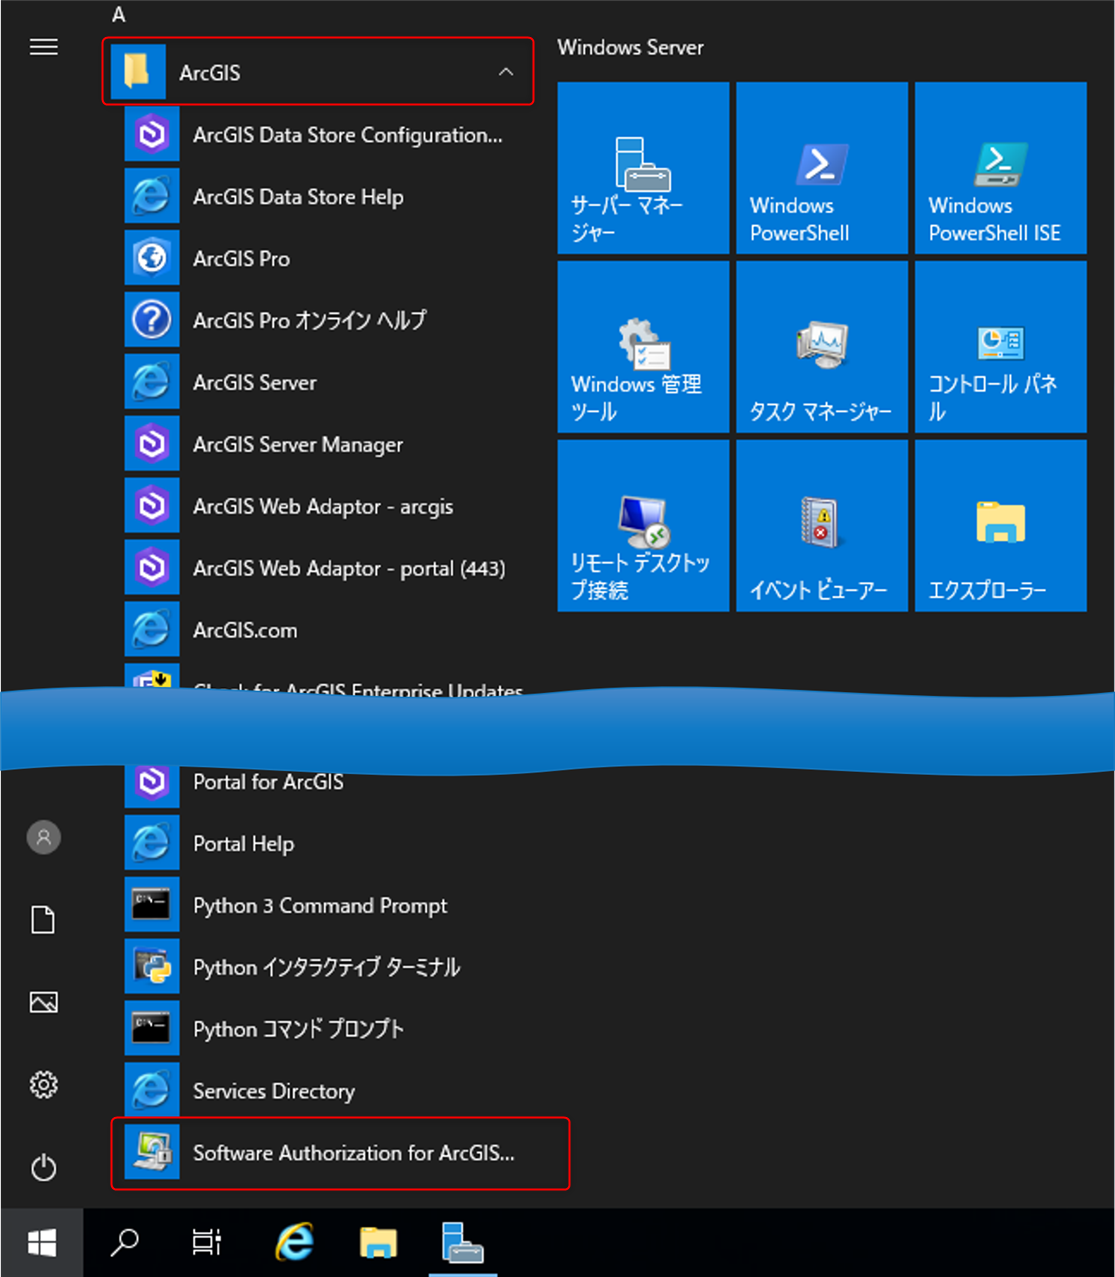Screen dimensions: 1115x1277
Task: Open the エクスプローラー tile
Action: [1001, 525]
